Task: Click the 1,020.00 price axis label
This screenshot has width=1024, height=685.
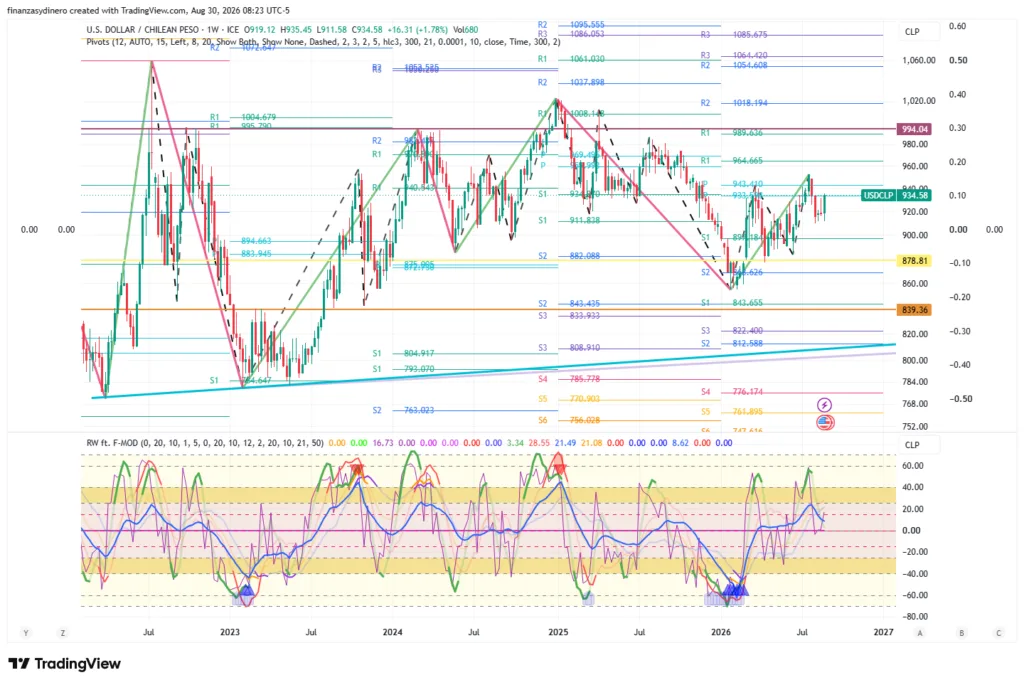Action: point(919,101)
